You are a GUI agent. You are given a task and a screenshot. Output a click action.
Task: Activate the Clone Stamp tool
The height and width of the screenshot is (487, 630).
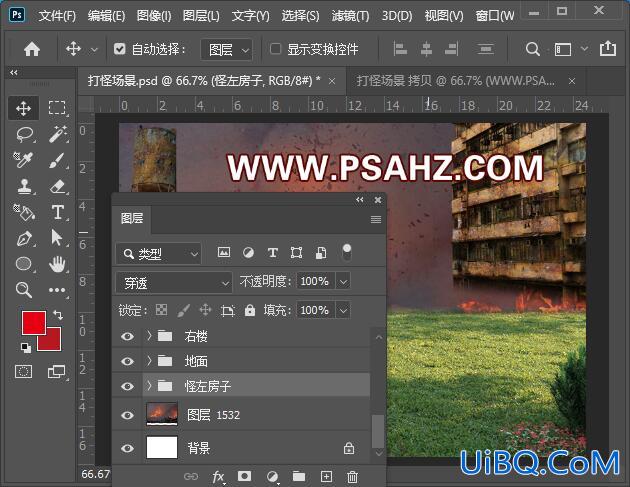(24, 186)
